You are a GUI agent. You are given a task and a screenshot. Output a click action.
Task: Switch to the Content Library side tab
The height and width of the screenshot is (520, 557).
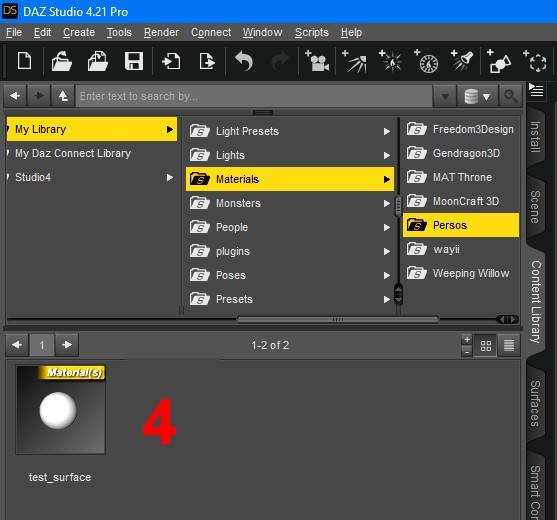point(535,302)
